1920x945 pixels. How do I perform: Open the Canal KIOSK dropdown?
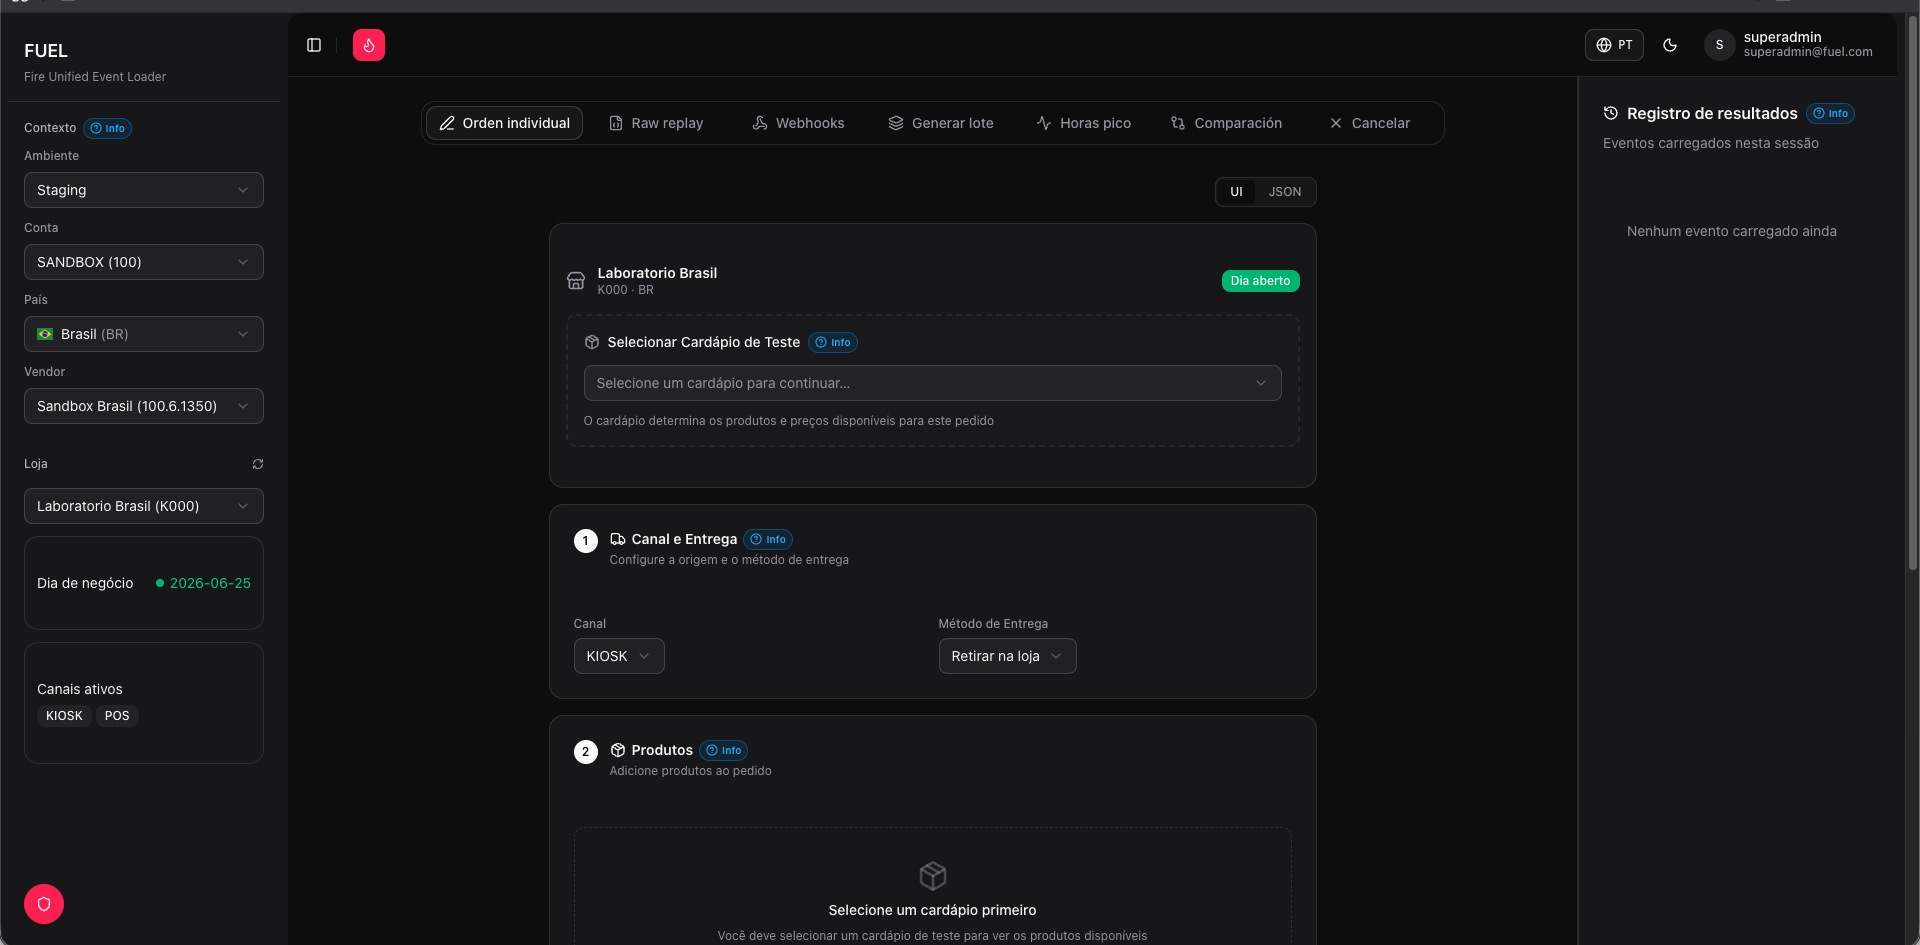(619, 656)
